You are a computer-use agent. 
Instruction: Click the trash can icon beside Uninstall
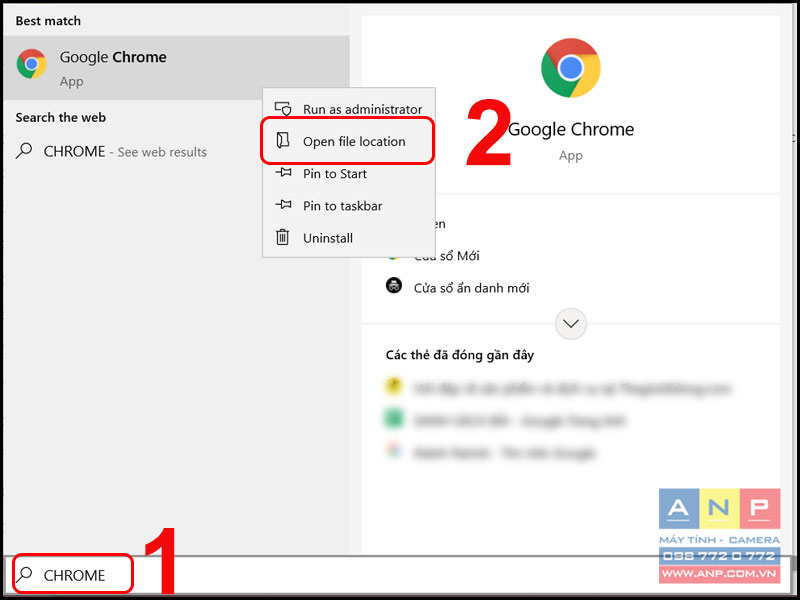(x=282, y=237)
